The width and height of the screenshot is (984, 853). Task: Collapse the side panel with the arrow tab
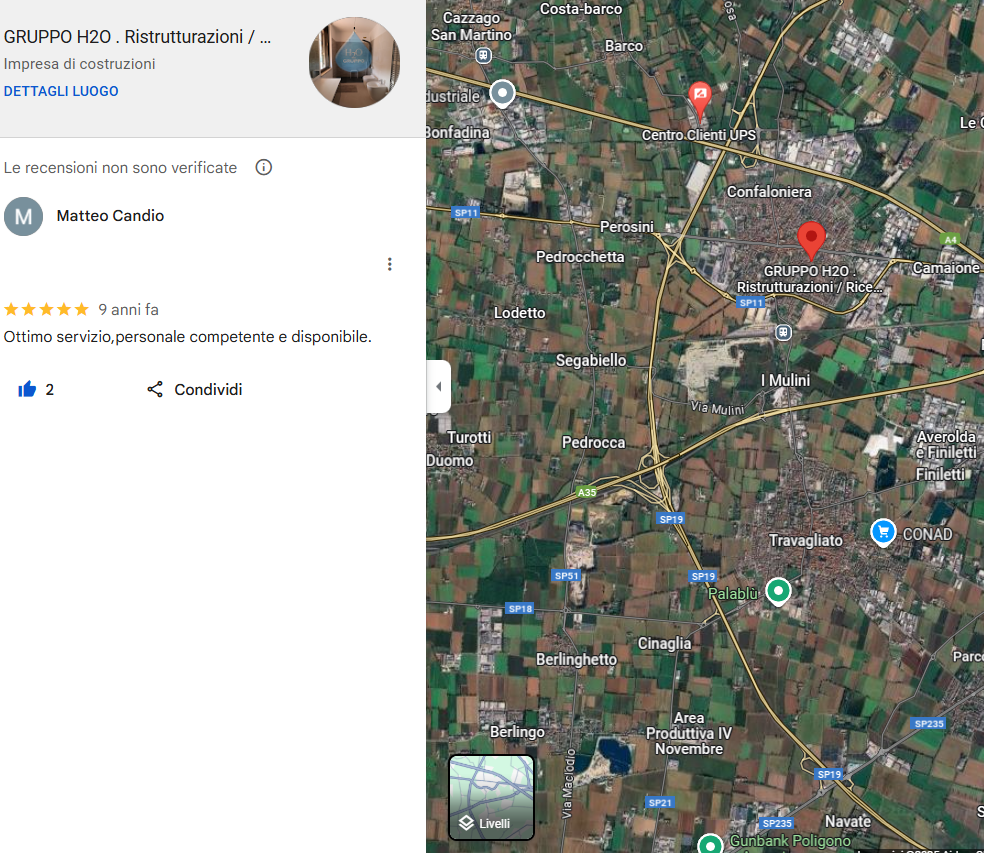[x=439, y=387]
